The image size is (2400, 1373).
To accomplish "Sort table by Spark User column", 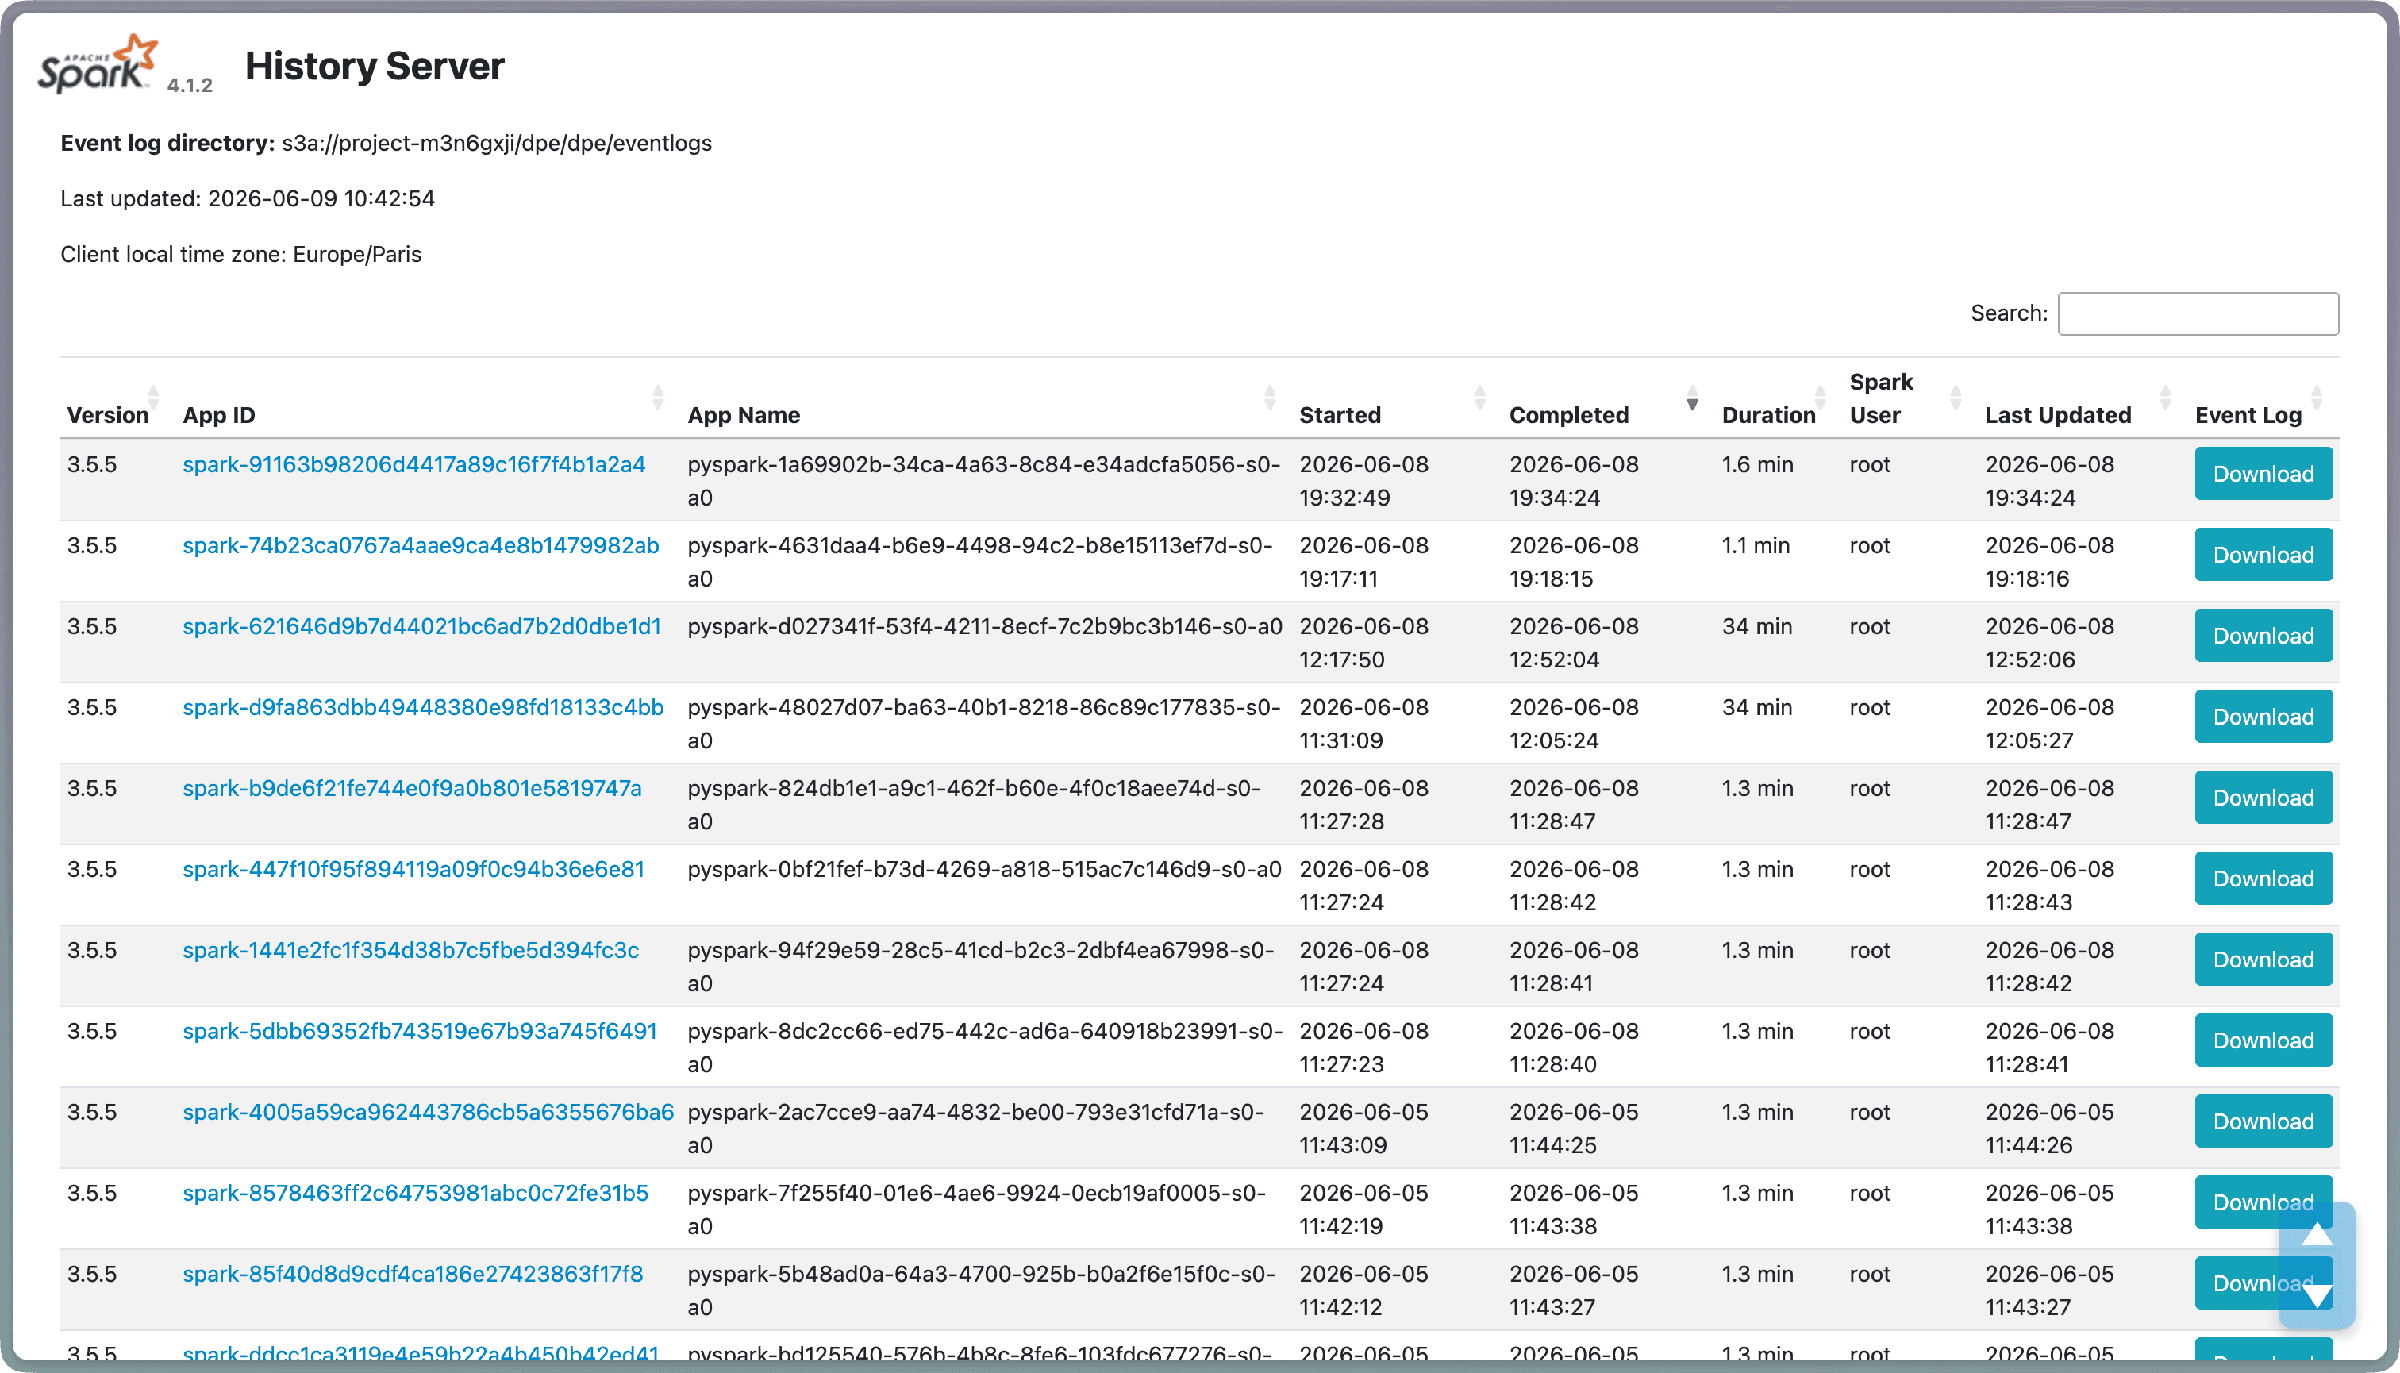I will tap(1956, 398).
